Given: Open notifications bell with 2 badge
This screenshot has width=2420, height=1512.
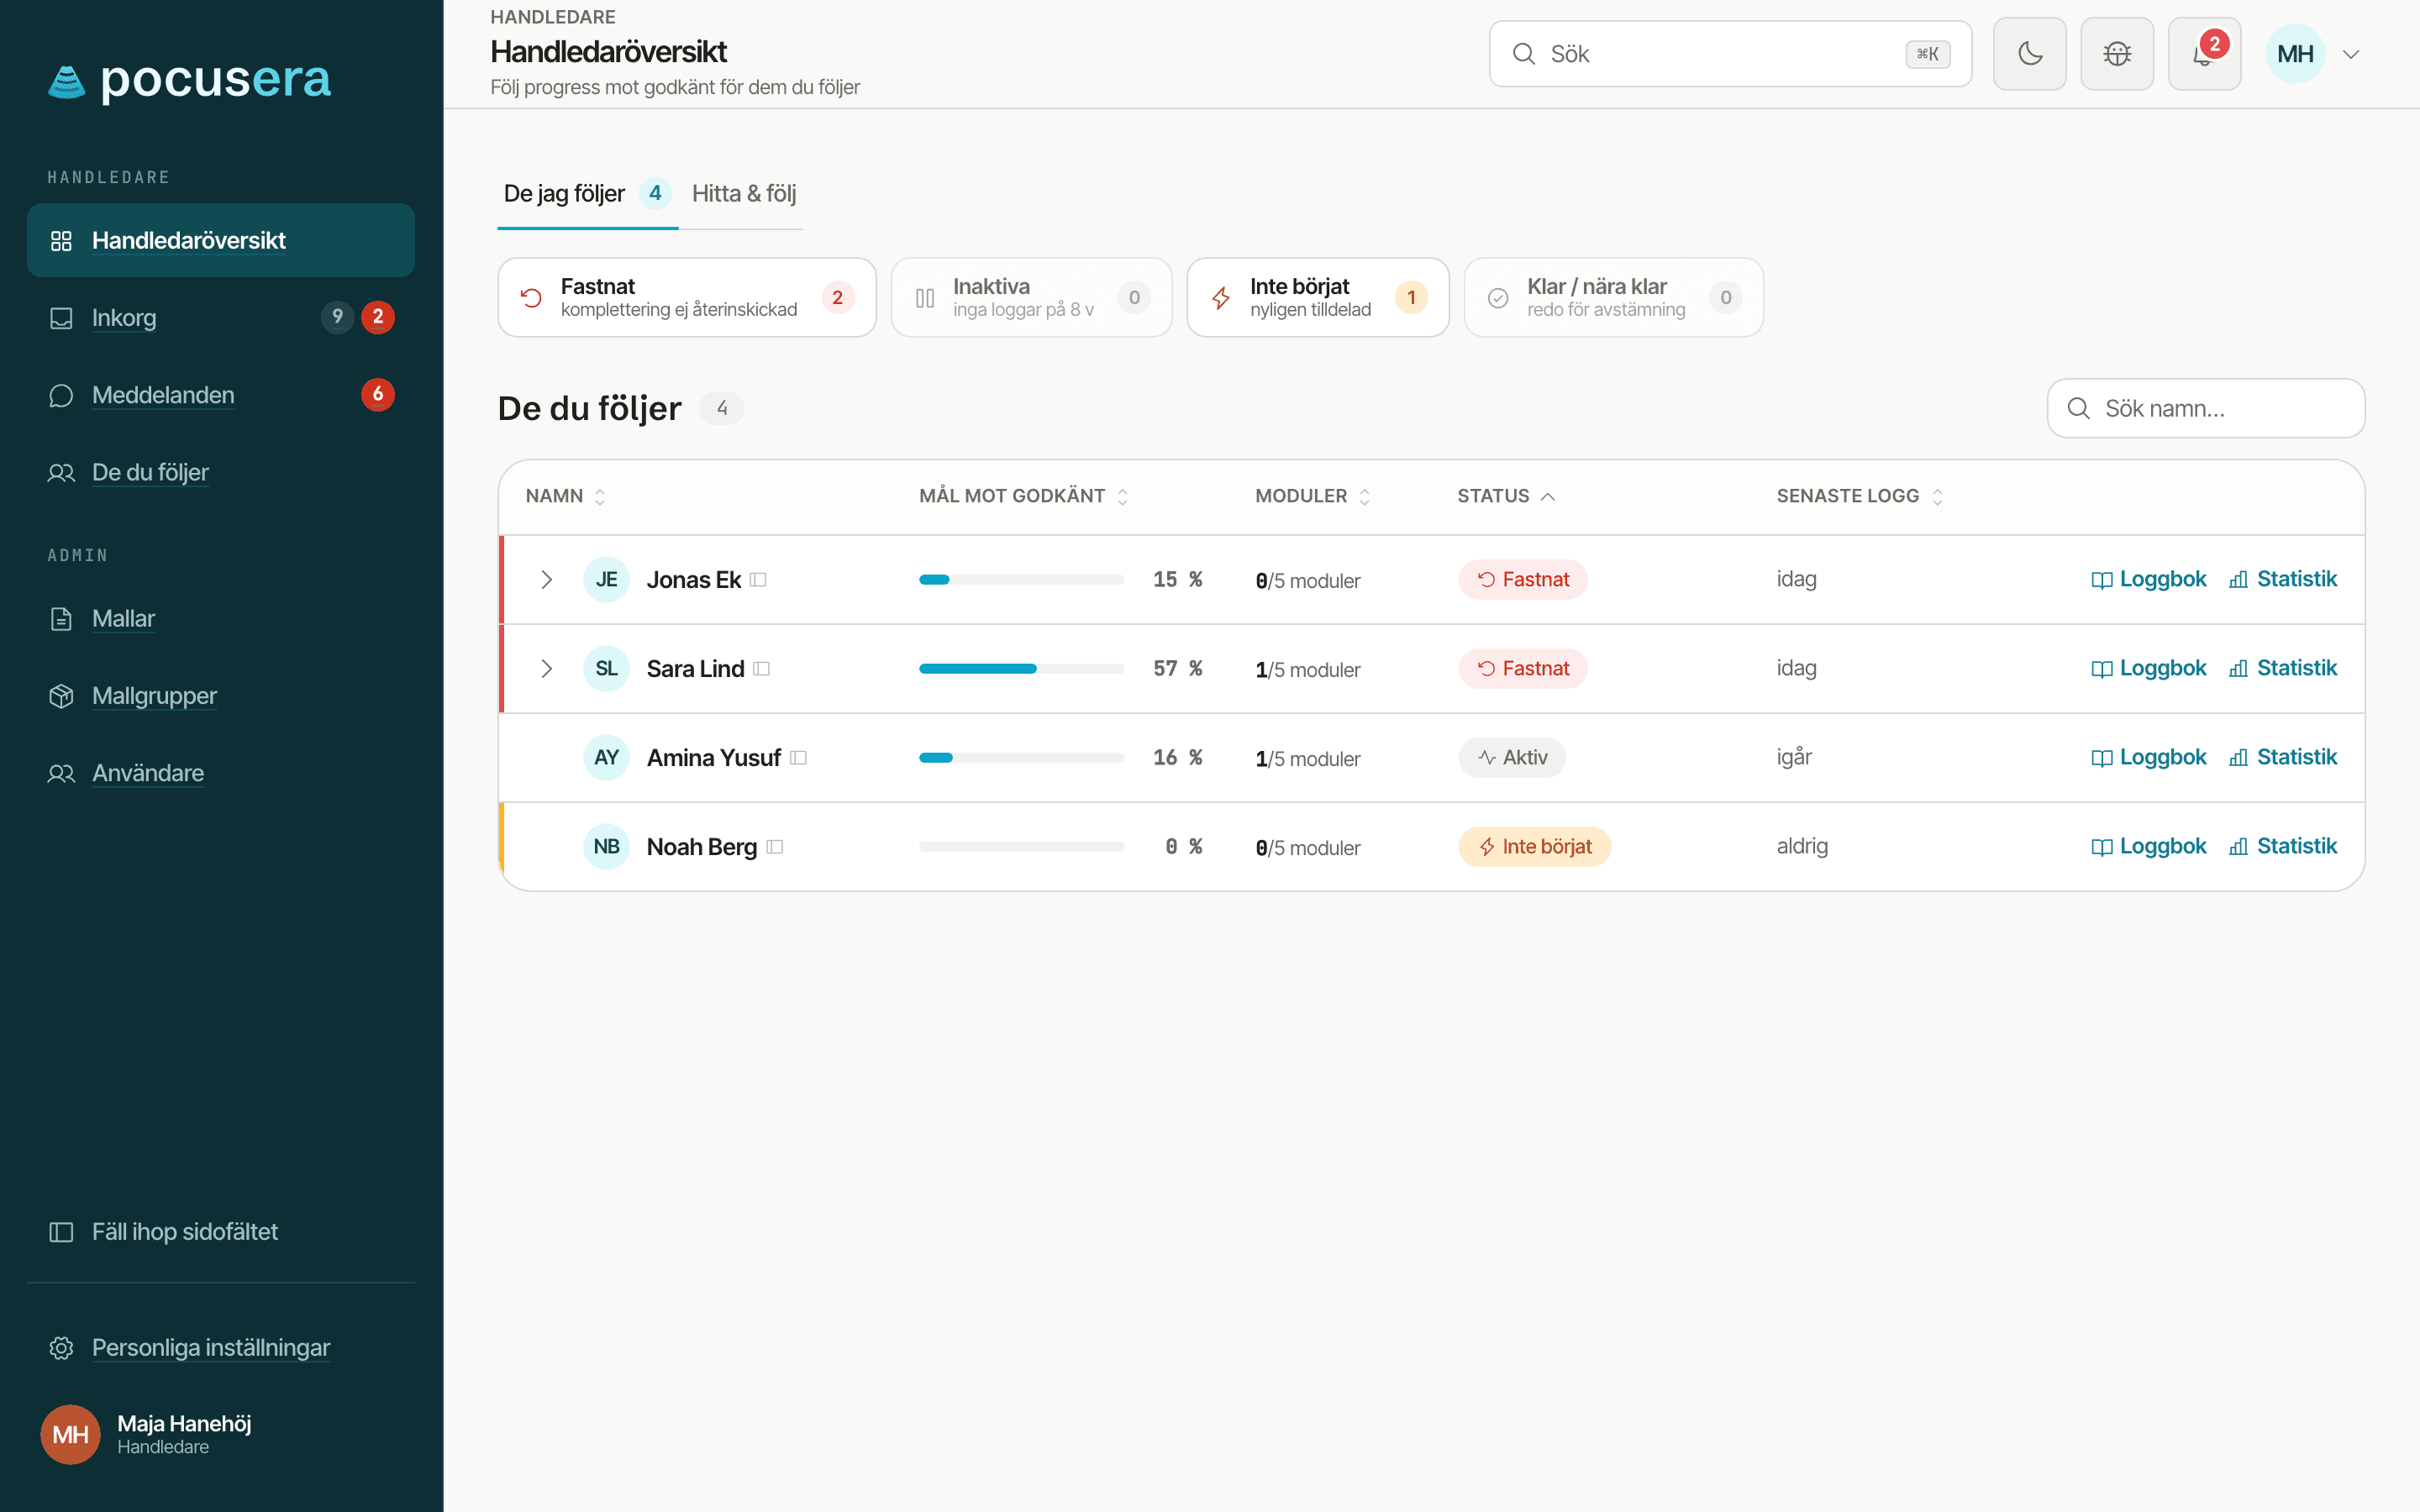Looking at the screenshot, I should pos(2204,54).
